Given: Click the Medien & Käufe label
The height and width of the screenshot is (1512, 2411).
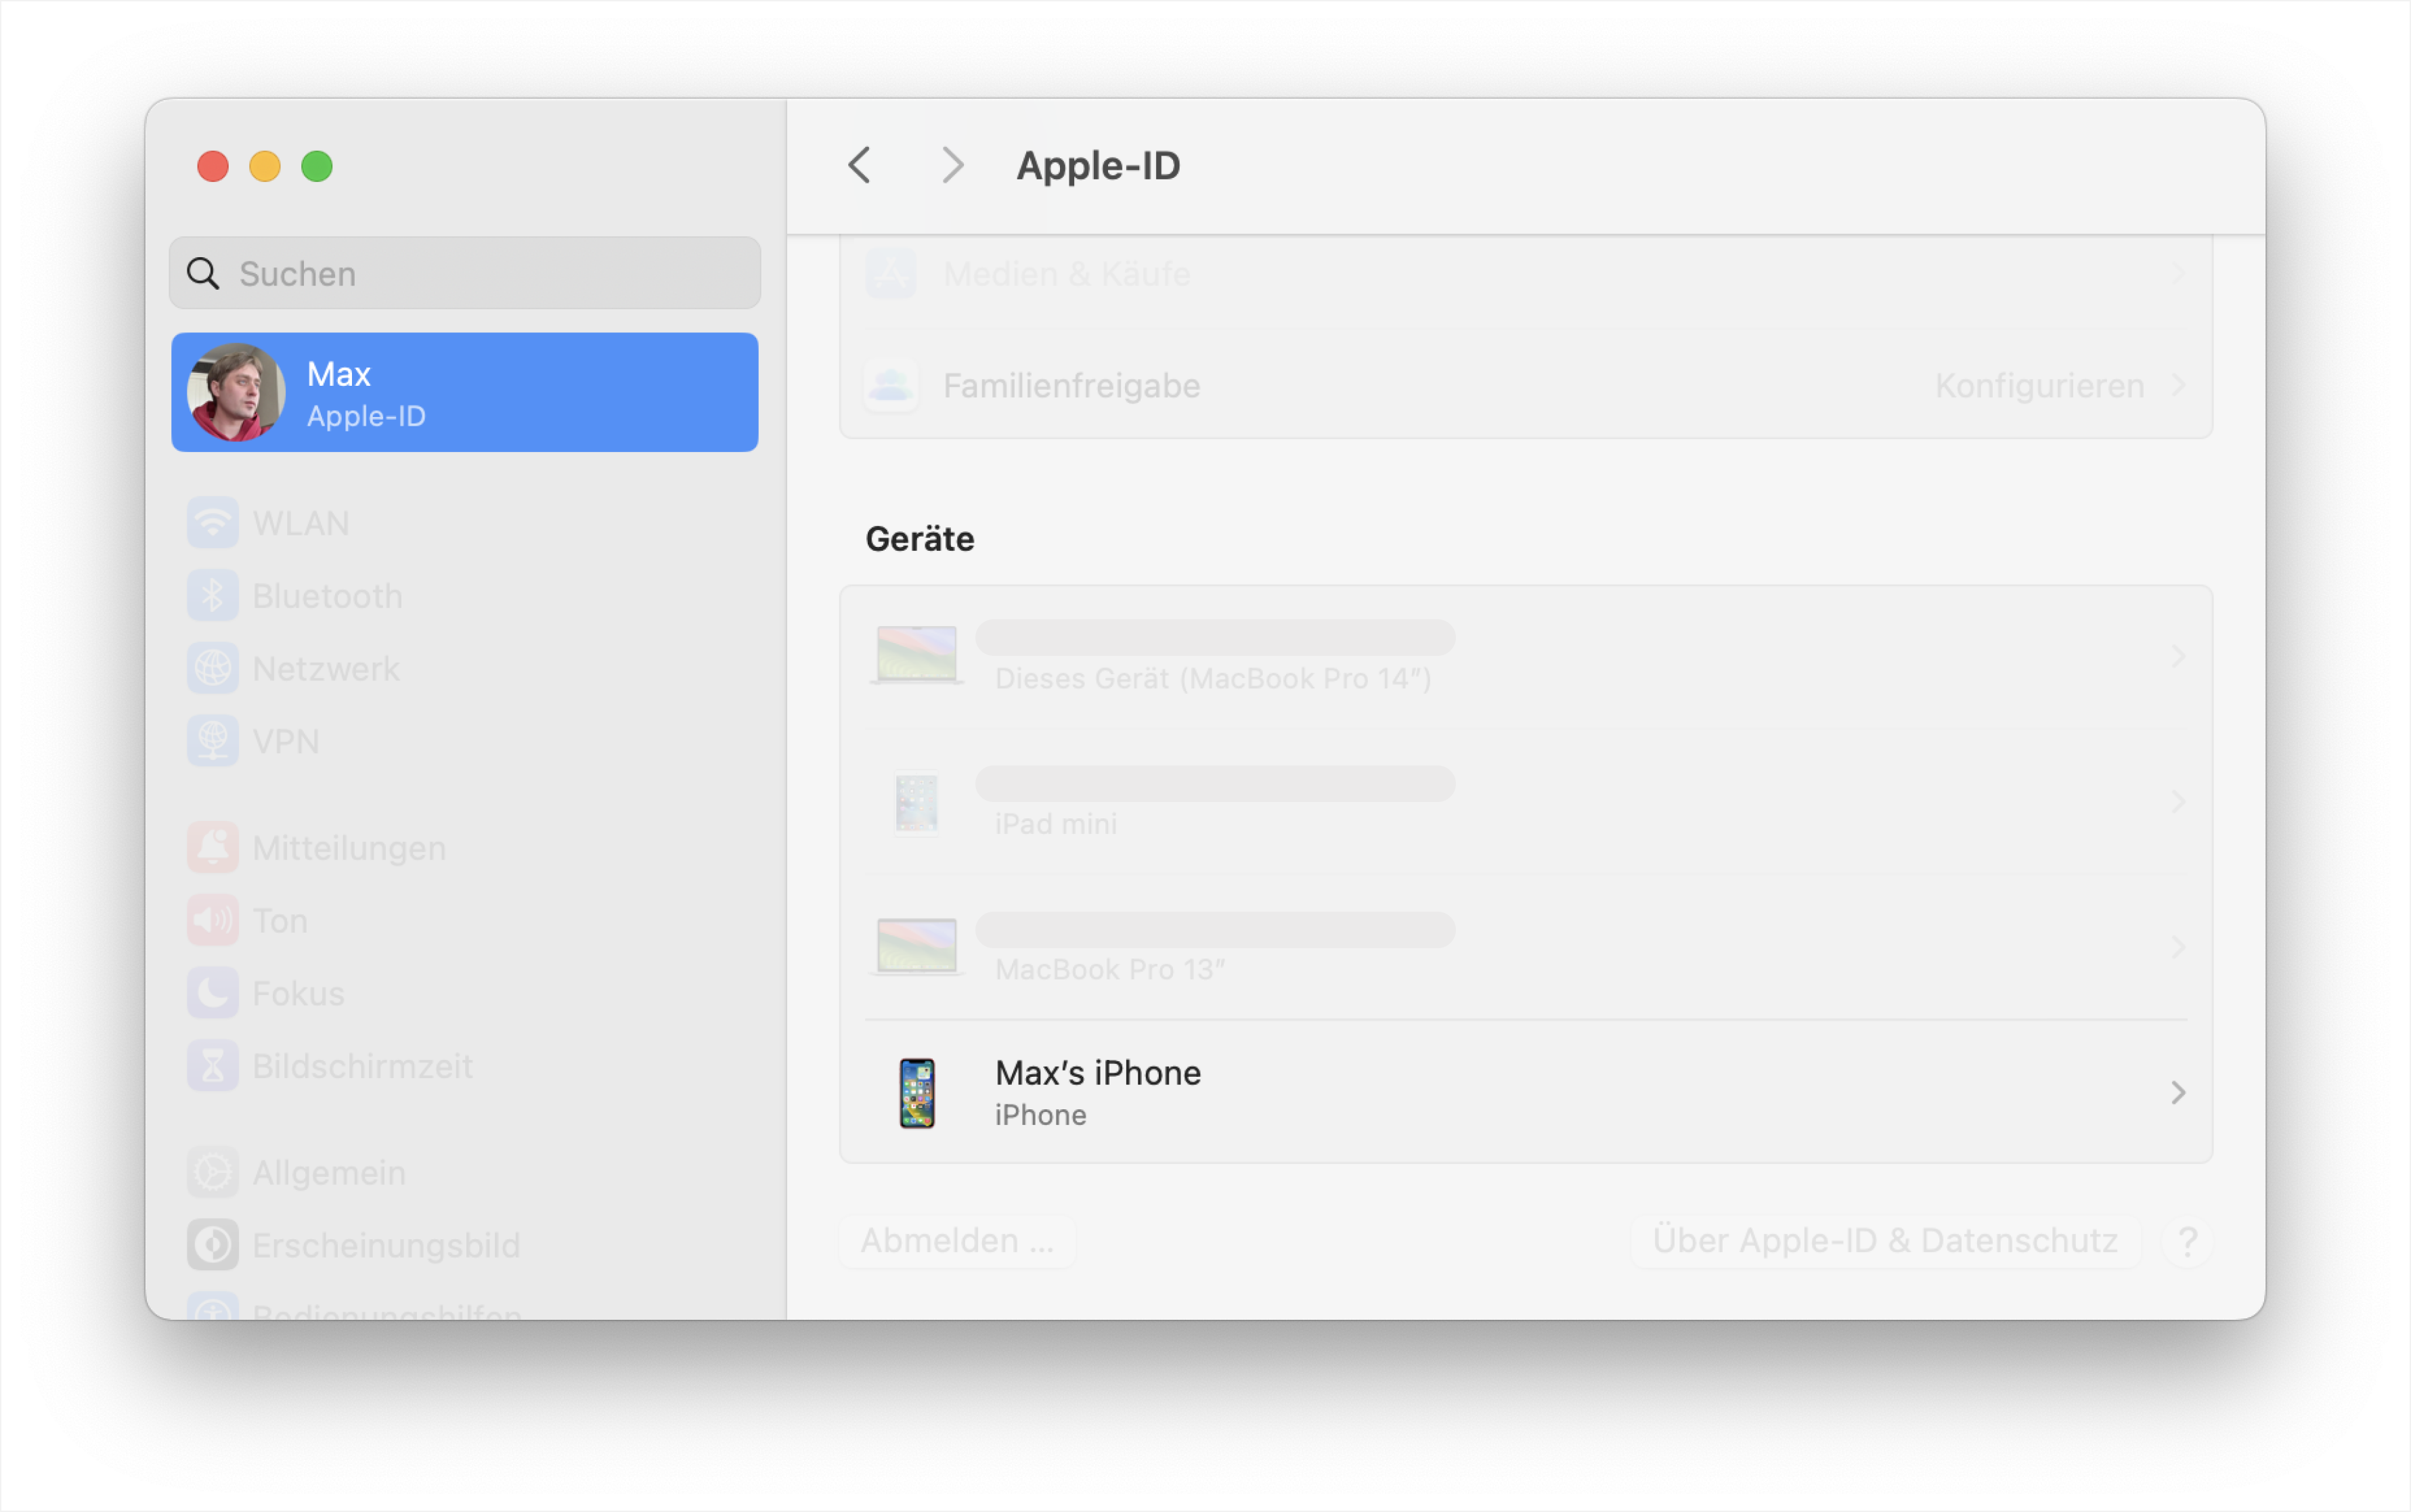Looking at the screenshot, I should (x=1067, y=274).
